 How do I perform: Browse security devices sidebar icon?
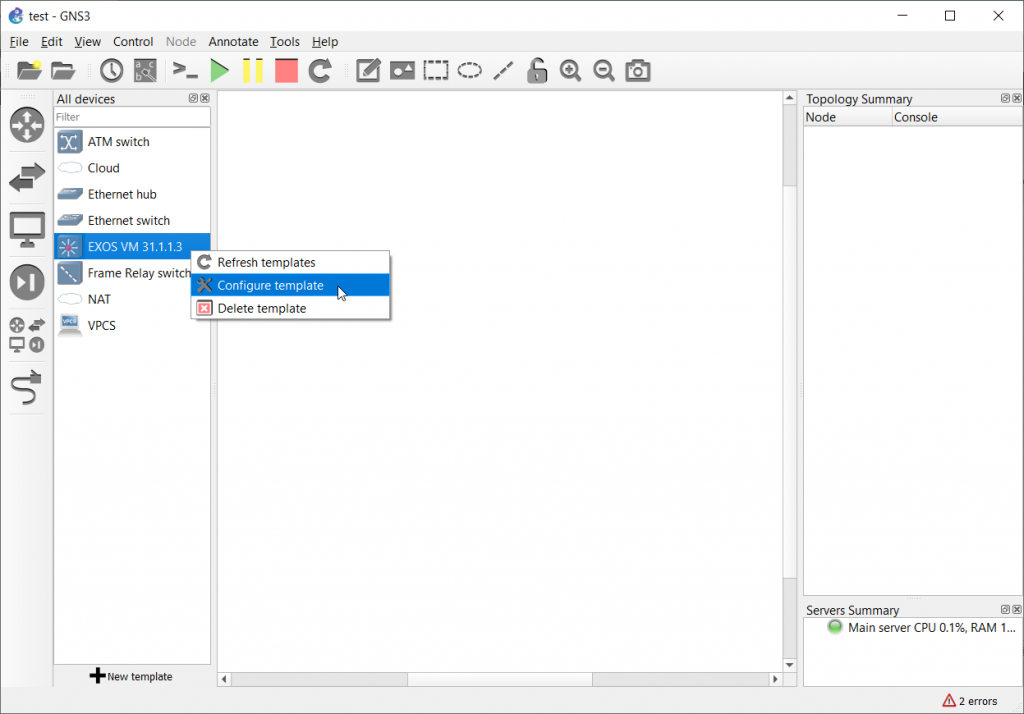click(27, 282)
